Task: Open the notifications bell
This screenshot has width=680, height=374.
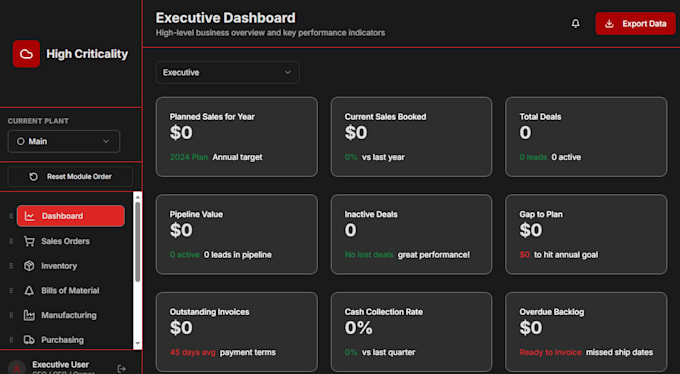Action: (575, 23)
